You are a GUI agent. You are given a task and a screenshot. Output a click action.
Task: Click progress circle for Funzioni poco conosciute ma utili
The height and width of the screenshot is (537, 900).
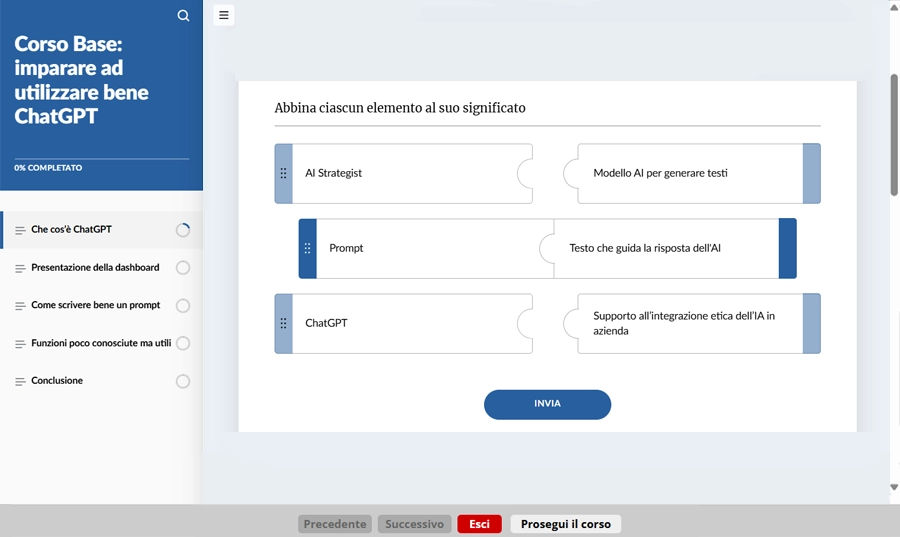pos(183,343)
